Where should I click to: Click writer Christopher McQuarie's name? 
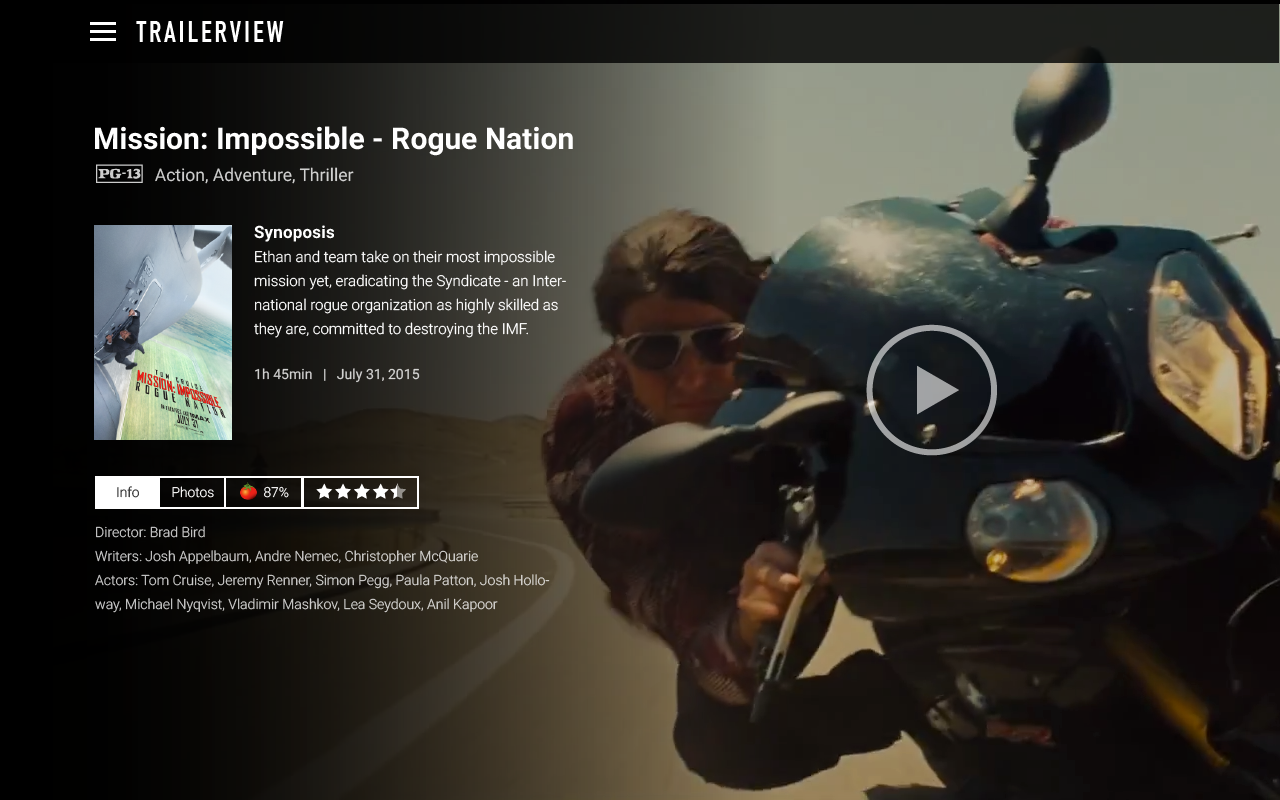(411, 556)
